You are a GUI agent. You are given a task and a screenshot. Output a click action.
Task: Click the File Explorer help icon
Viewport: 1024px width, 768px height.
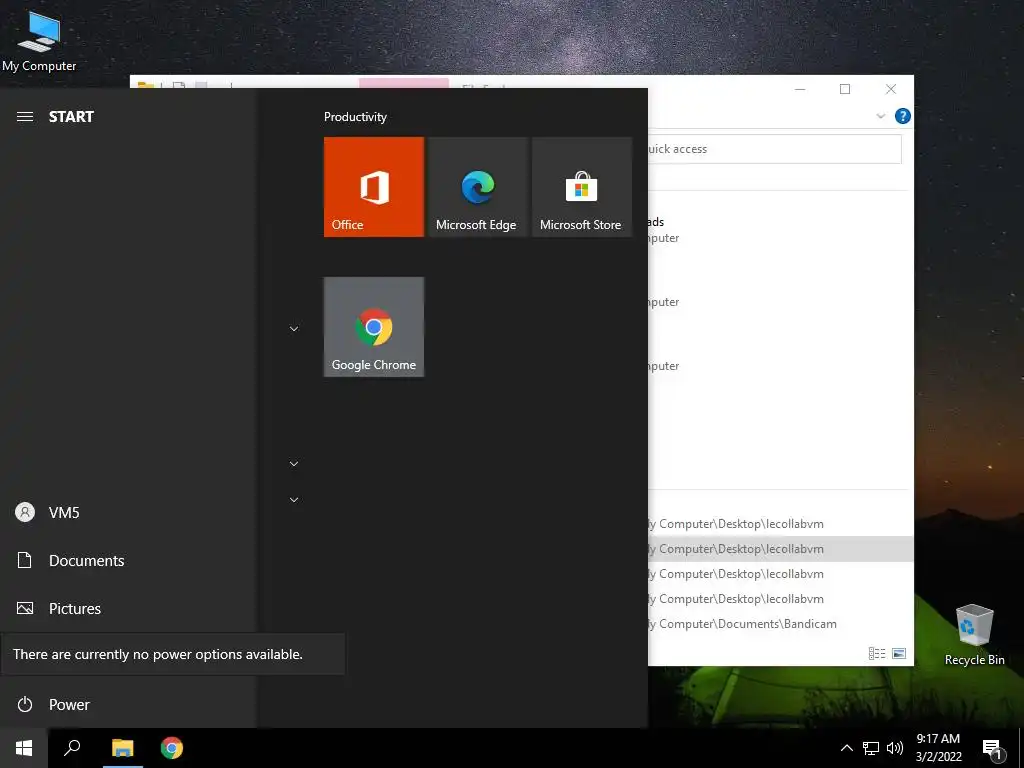[x=903, y=116]
